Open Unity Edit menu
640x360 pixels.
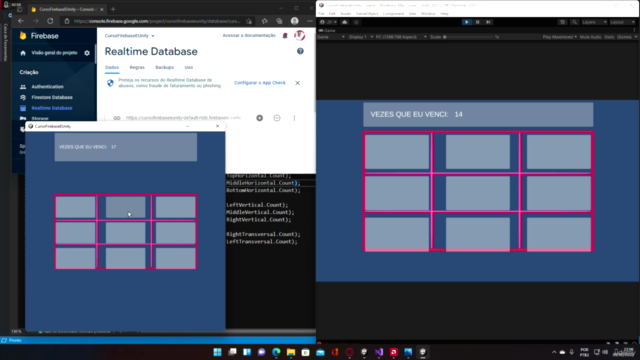[332, 13]
